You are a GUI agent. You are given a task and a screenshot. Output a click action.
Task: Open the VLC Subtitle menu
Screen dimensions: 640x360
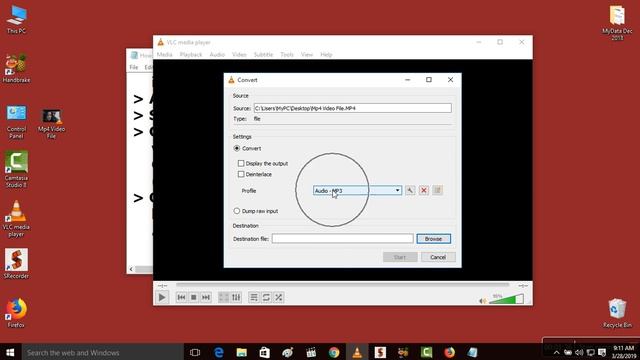point(263,54)
